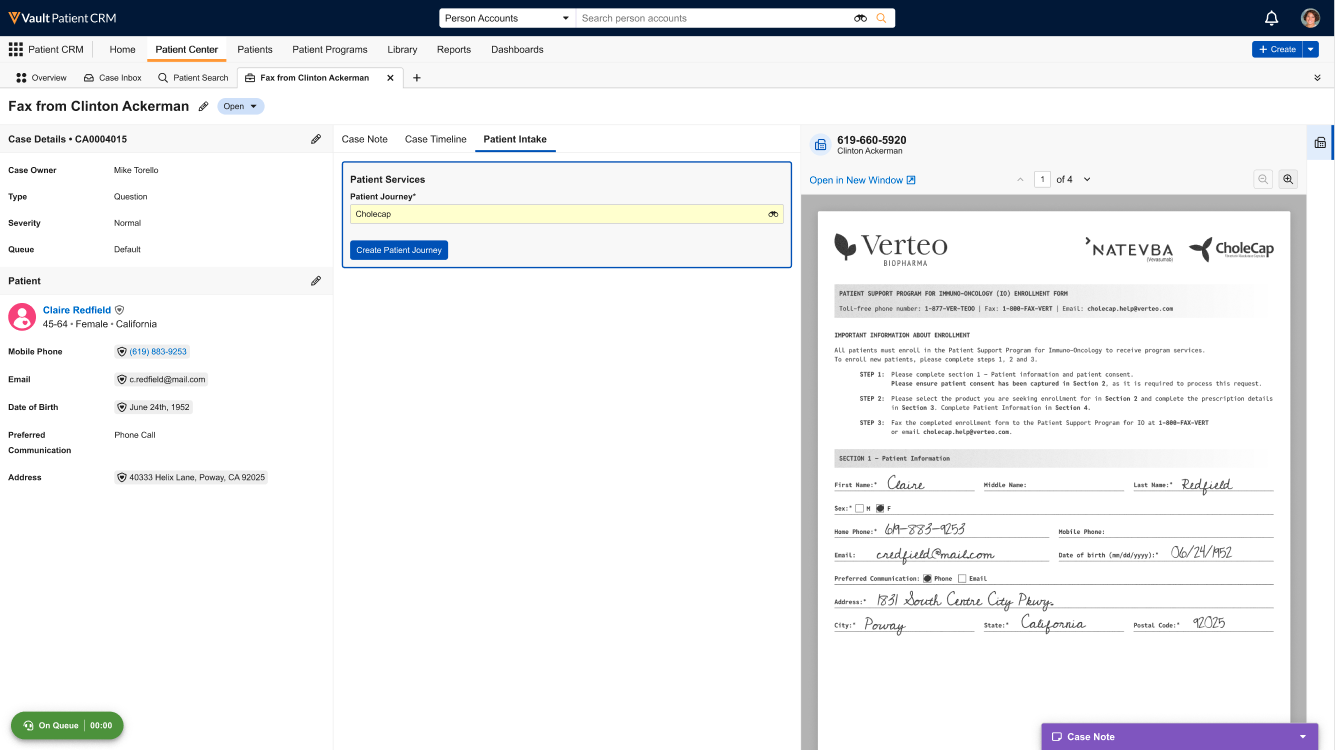Open a new tab with the plus icon
This screenshot has width=1335, height=750.
tap(417, 78)
